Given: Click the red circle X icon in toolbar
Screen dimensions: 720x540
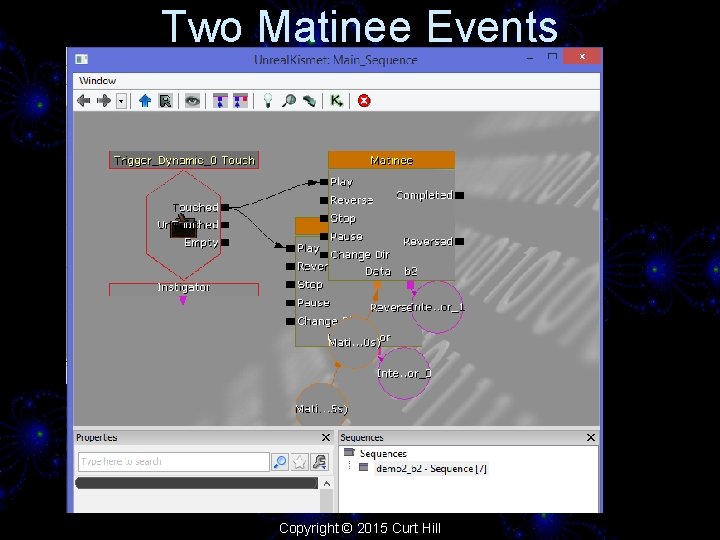Looking at the screenshot, I should 364,101.
